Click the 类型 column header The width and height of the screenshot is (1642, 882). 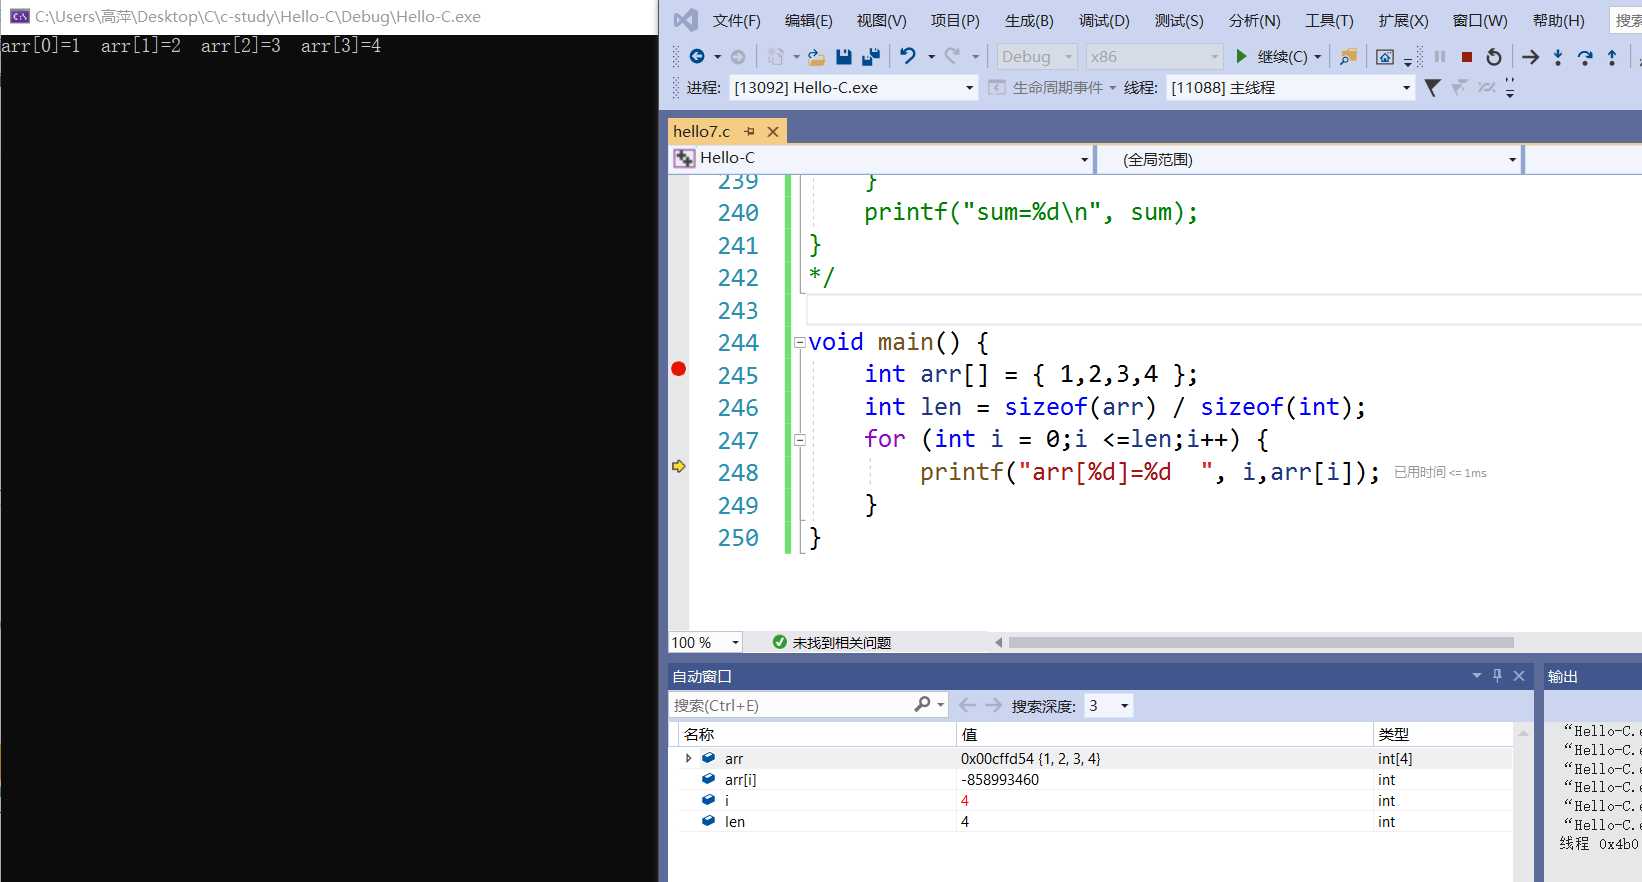click(1443, 734)
